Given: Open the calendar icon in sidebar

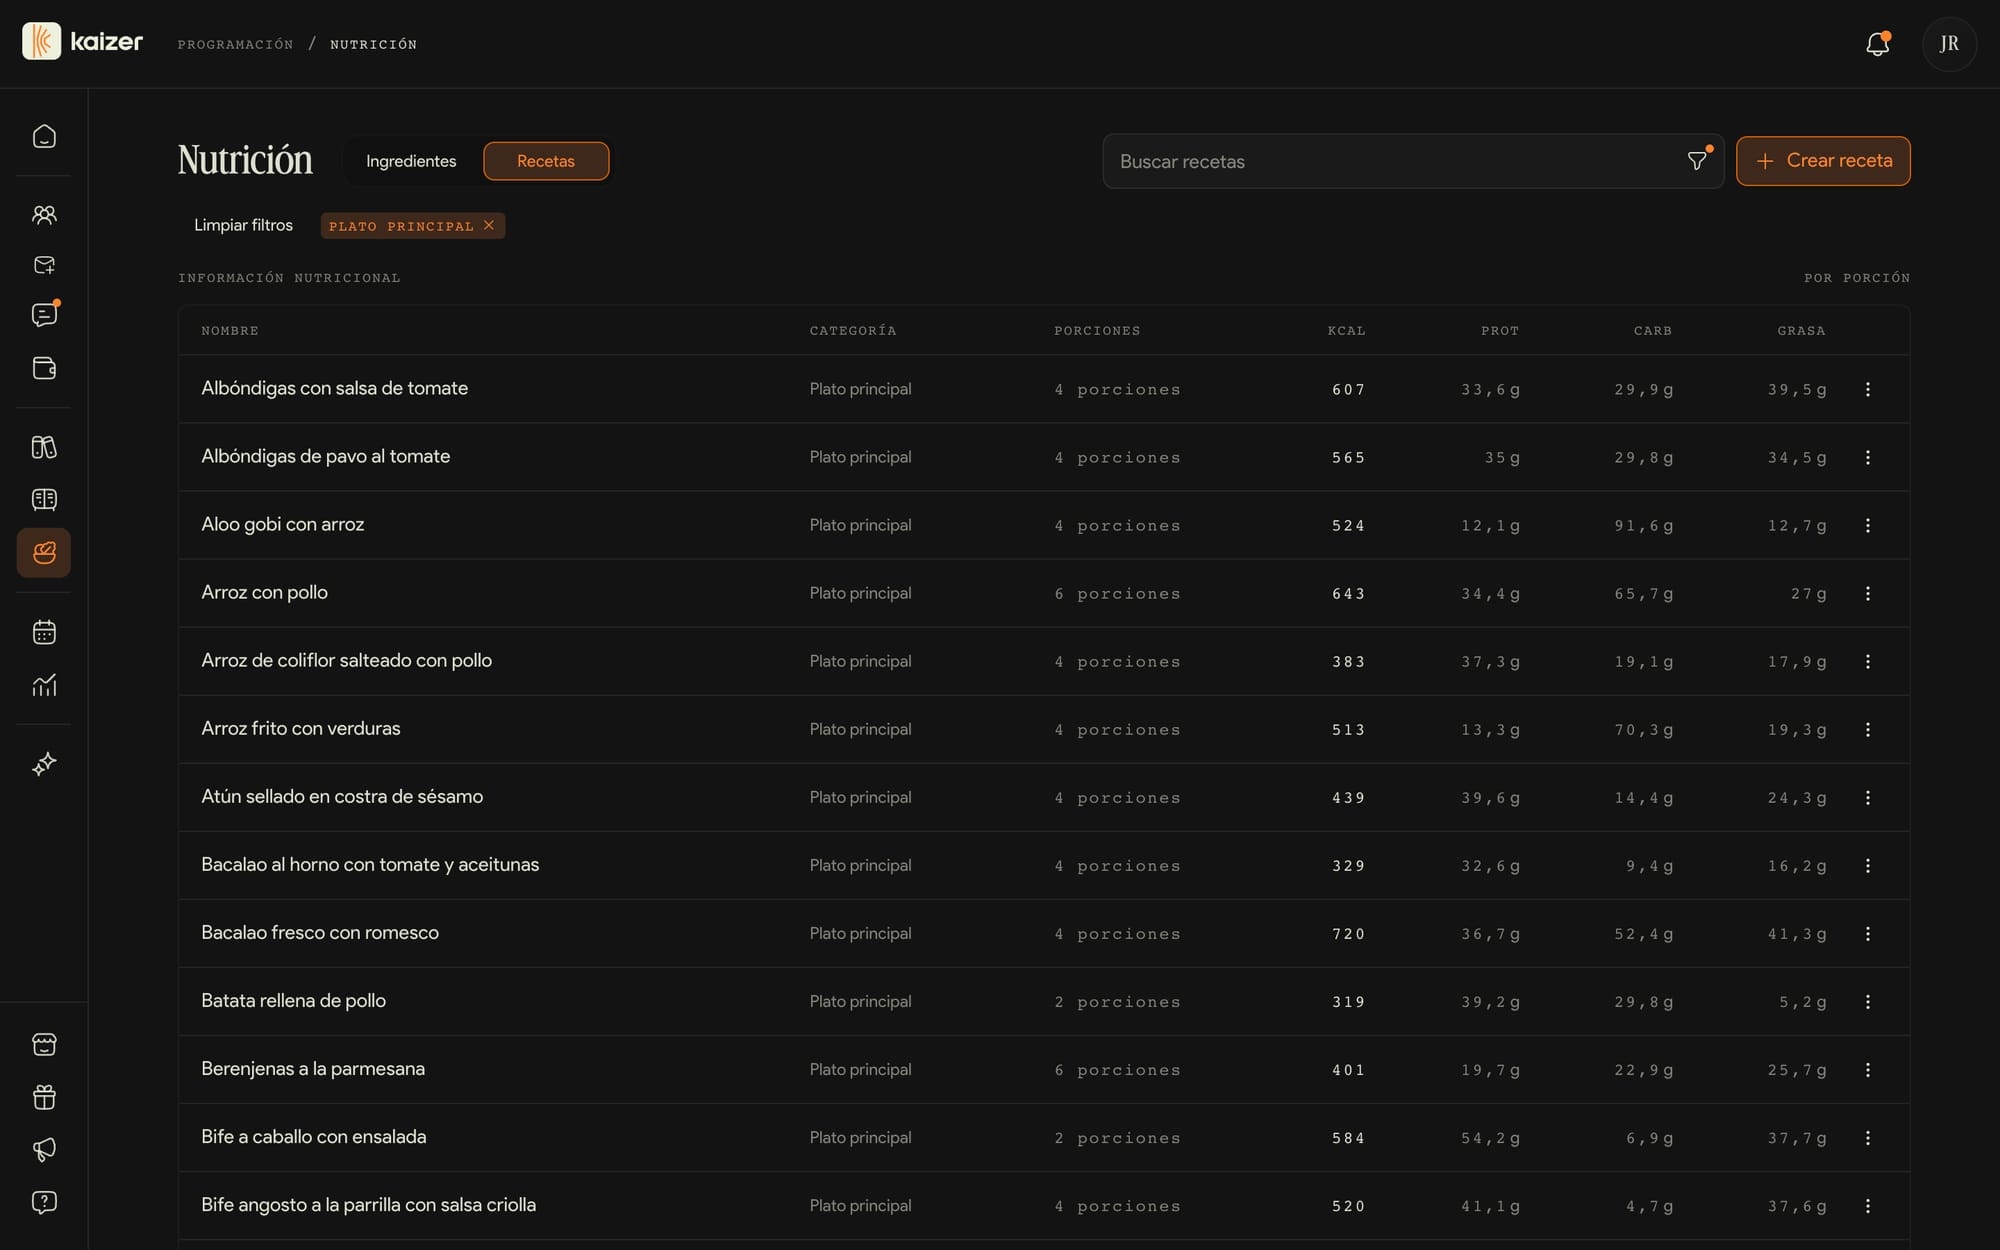Looking at the screenshot, I should (44, 632).
